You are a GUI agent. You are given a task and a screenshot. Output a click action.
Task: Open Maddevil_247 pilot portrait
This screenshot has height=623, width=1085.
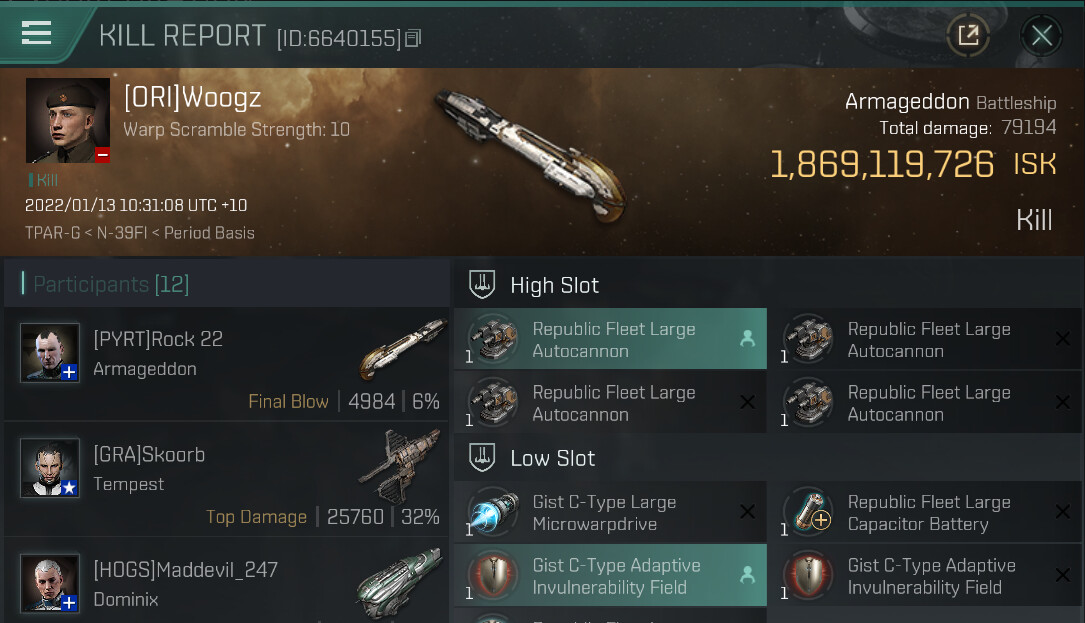(50, 583)
